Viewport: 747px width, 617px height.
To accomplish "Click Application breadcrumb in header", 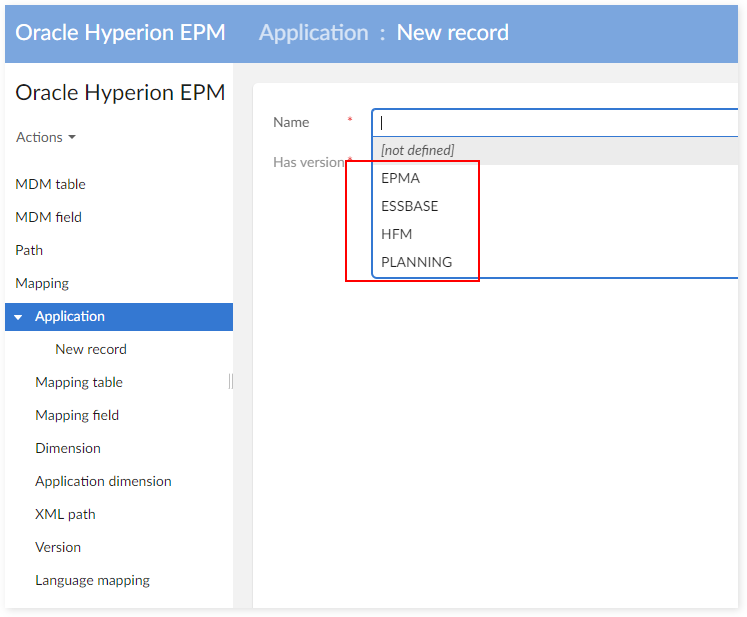I will pyautogui.click(x=313, y=32).
